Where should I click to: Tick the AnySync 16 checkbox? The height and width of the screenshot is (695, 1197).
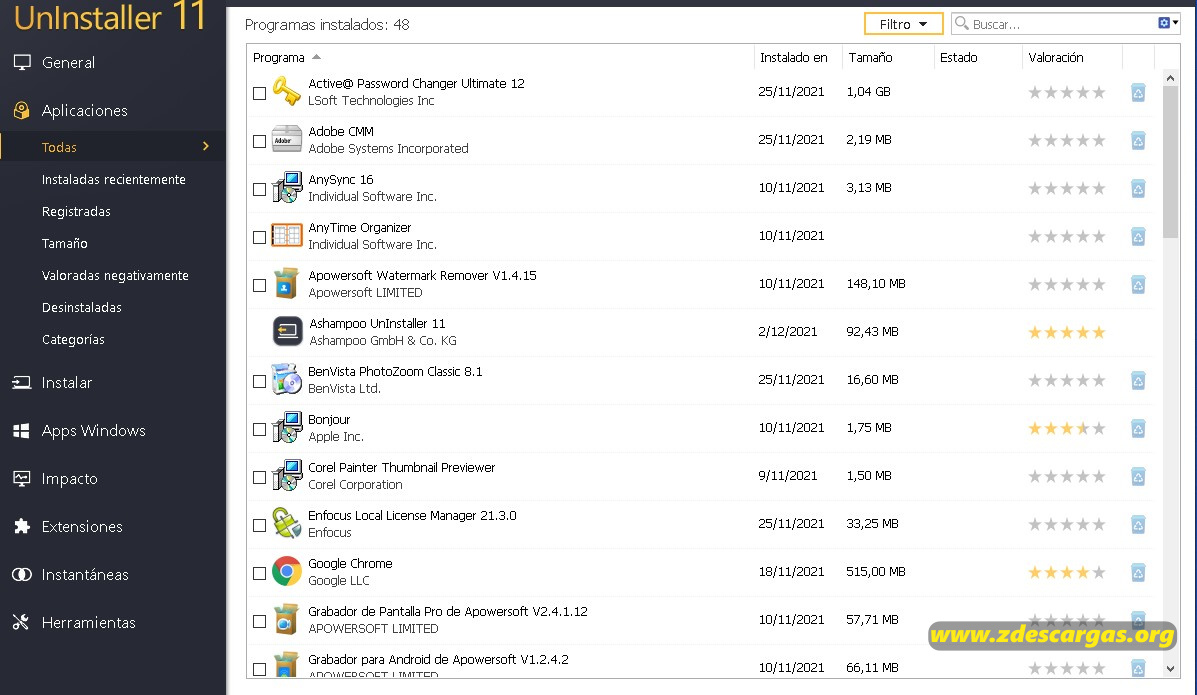point(260,189)
